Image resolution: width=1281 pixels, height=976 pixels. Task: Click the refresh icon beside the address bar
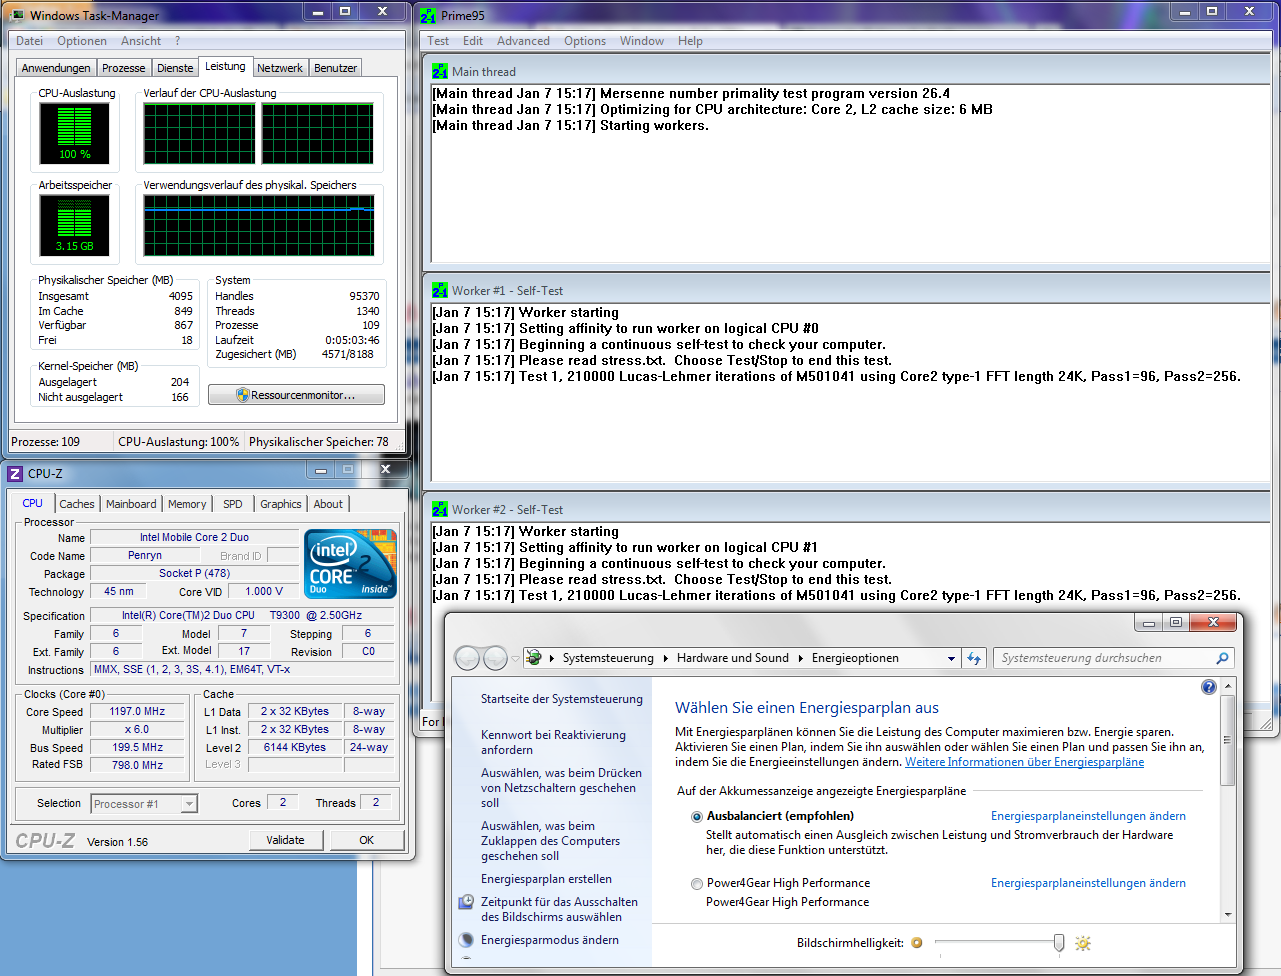[x=974, y=658]
